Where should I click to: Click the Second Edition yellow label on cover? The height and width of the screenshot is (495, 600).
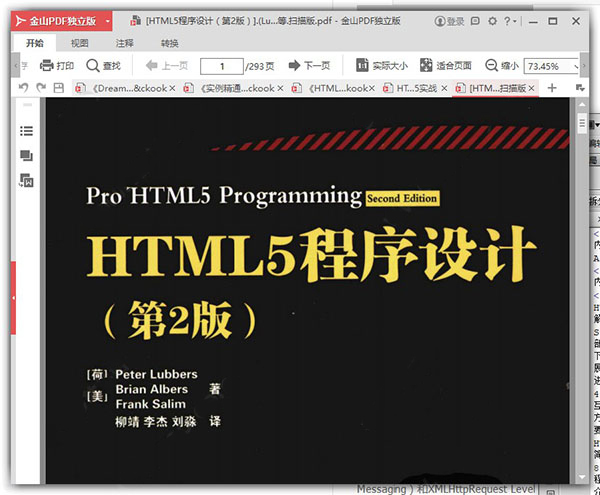pyautogui.click(x=402, y=199)
